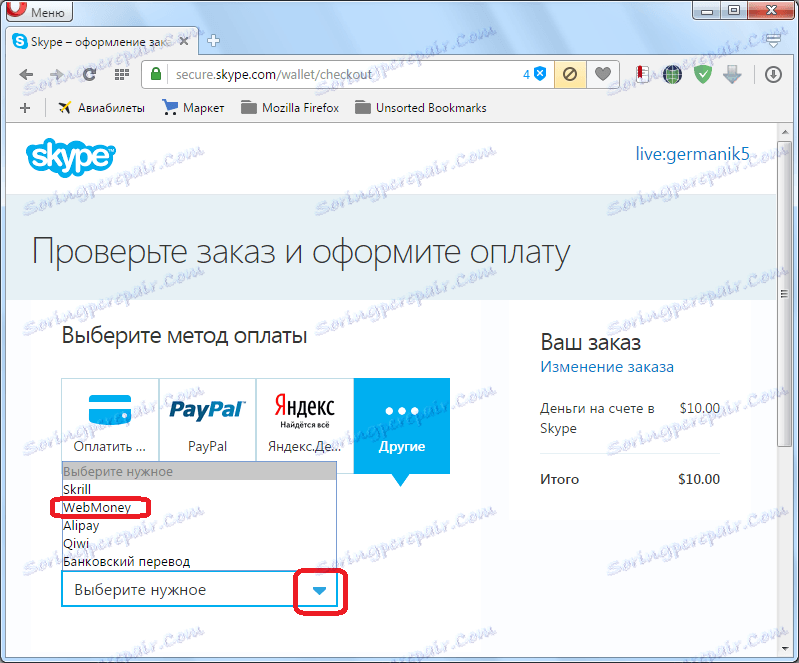Click the live:germanik5 account link
Screen dimensions: 799x663
(692, 153)
